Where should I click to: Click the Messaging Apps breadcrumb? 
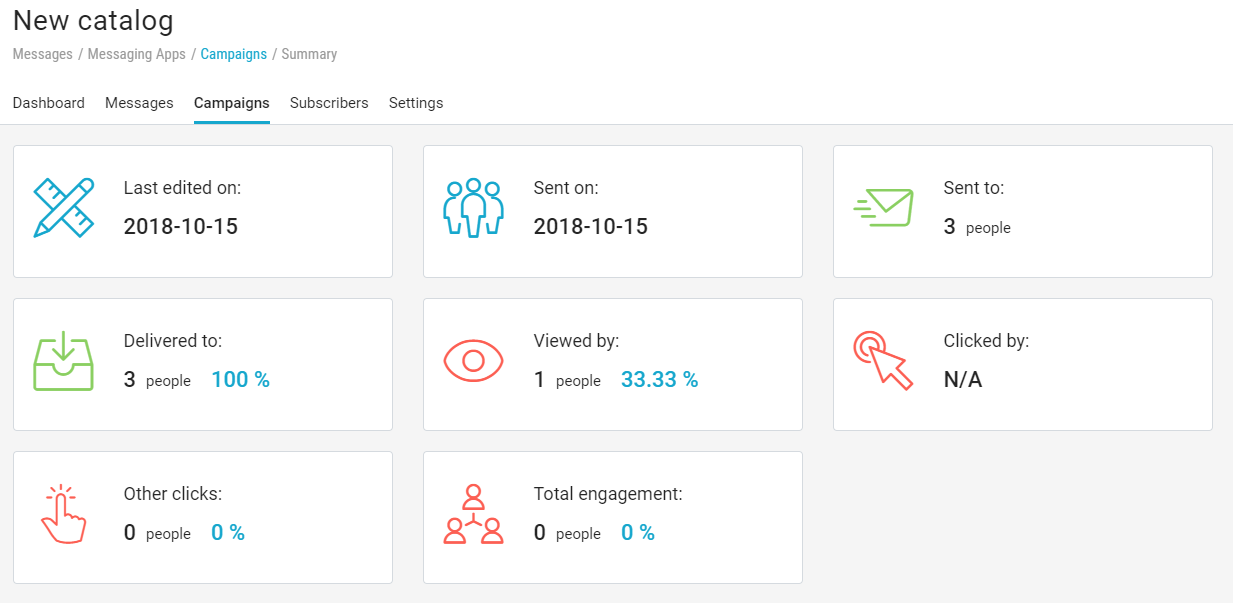click(x=136, y=54)
